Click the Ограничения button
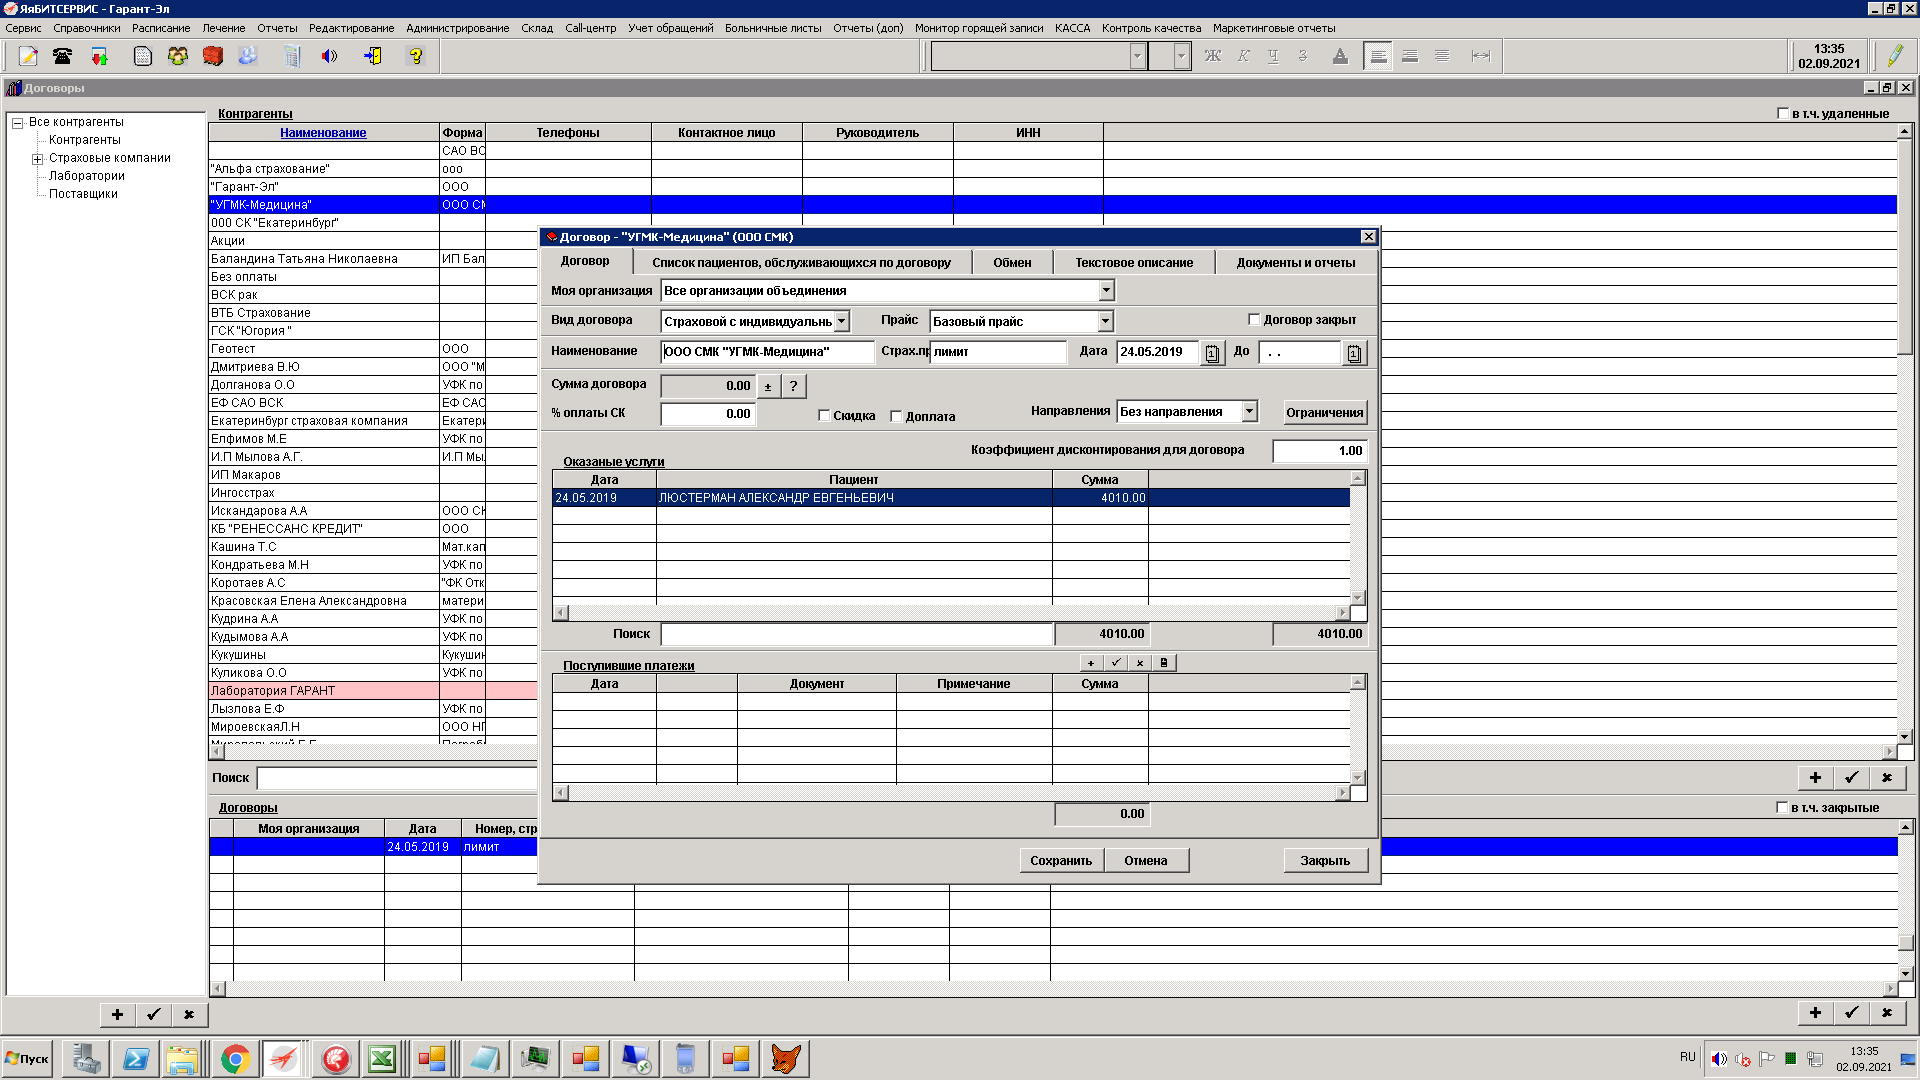 pos(1324,413)
